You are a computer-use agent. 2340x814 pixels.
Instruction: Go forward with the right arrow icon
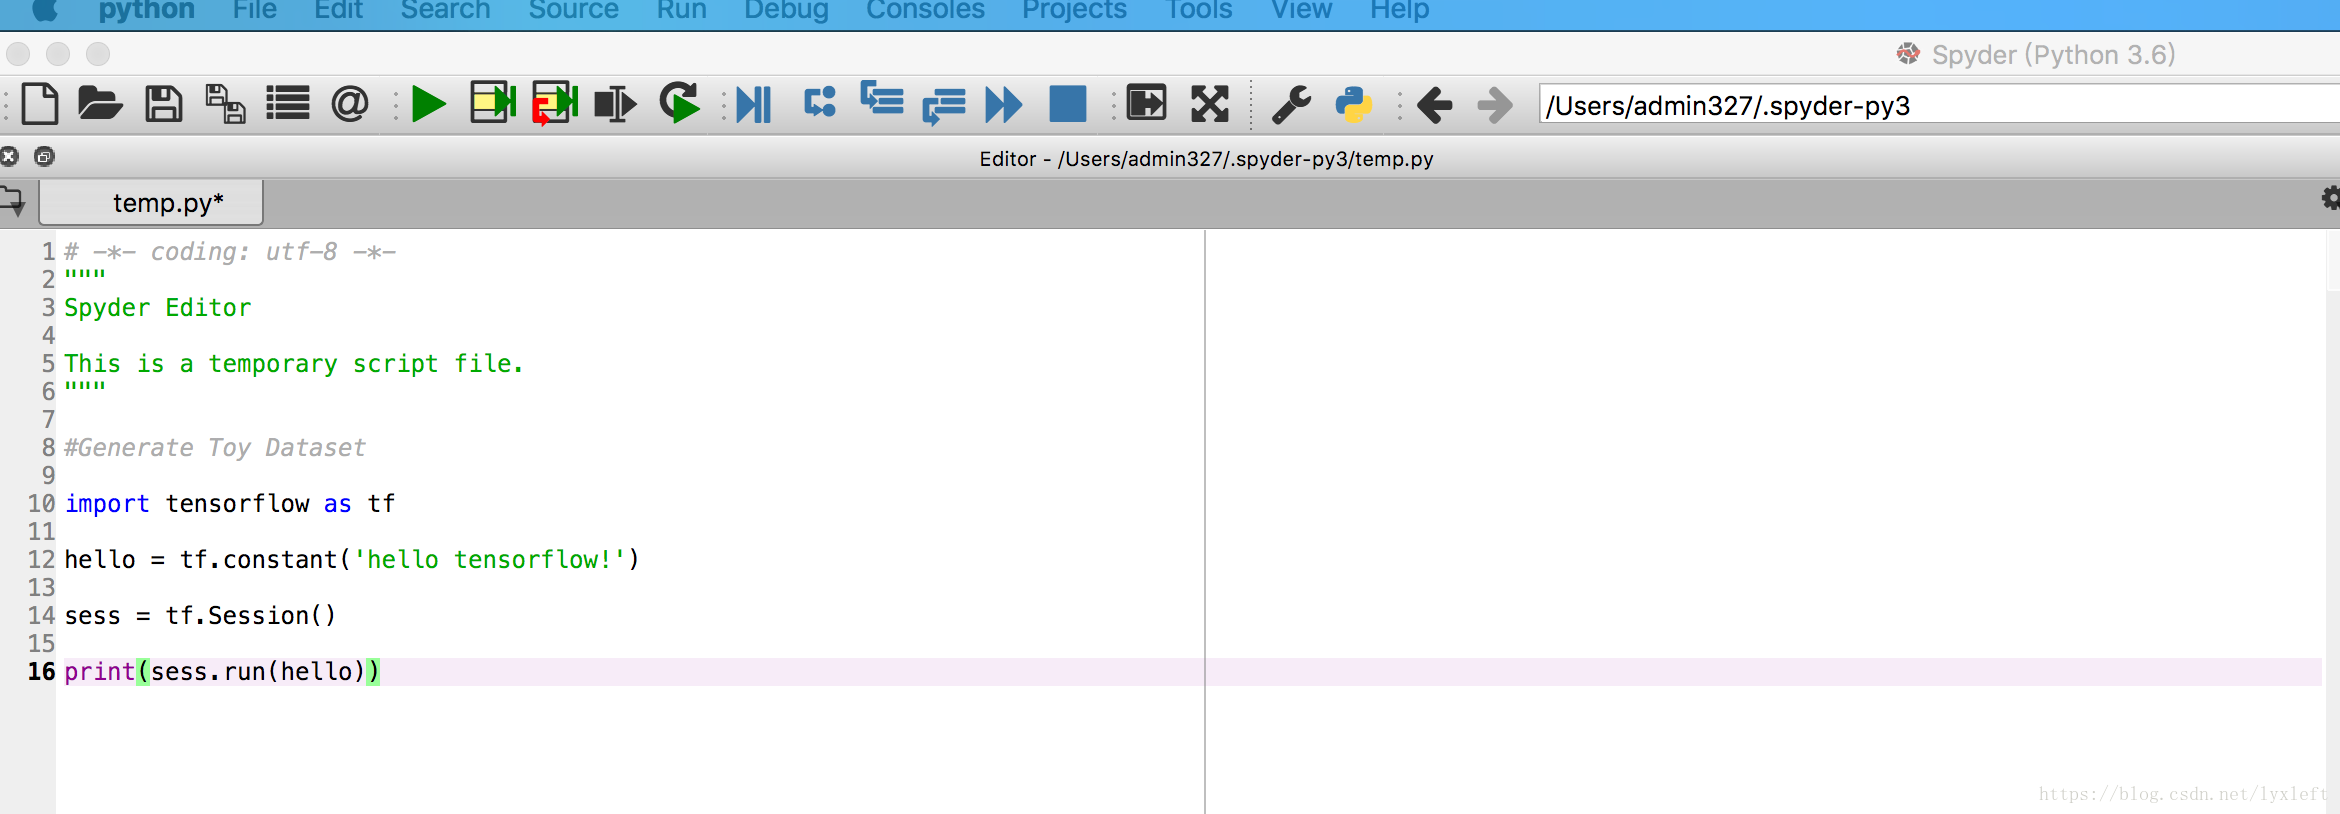click(1495, 104)
